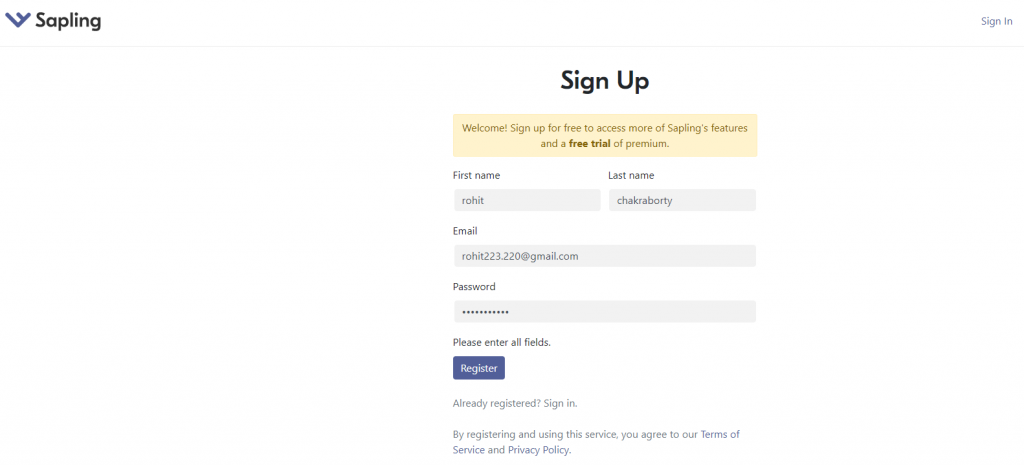This screenshot has height=465, width=1024.
Task: Focus the First name field containing rohit
Action: [x=526, y=200]
